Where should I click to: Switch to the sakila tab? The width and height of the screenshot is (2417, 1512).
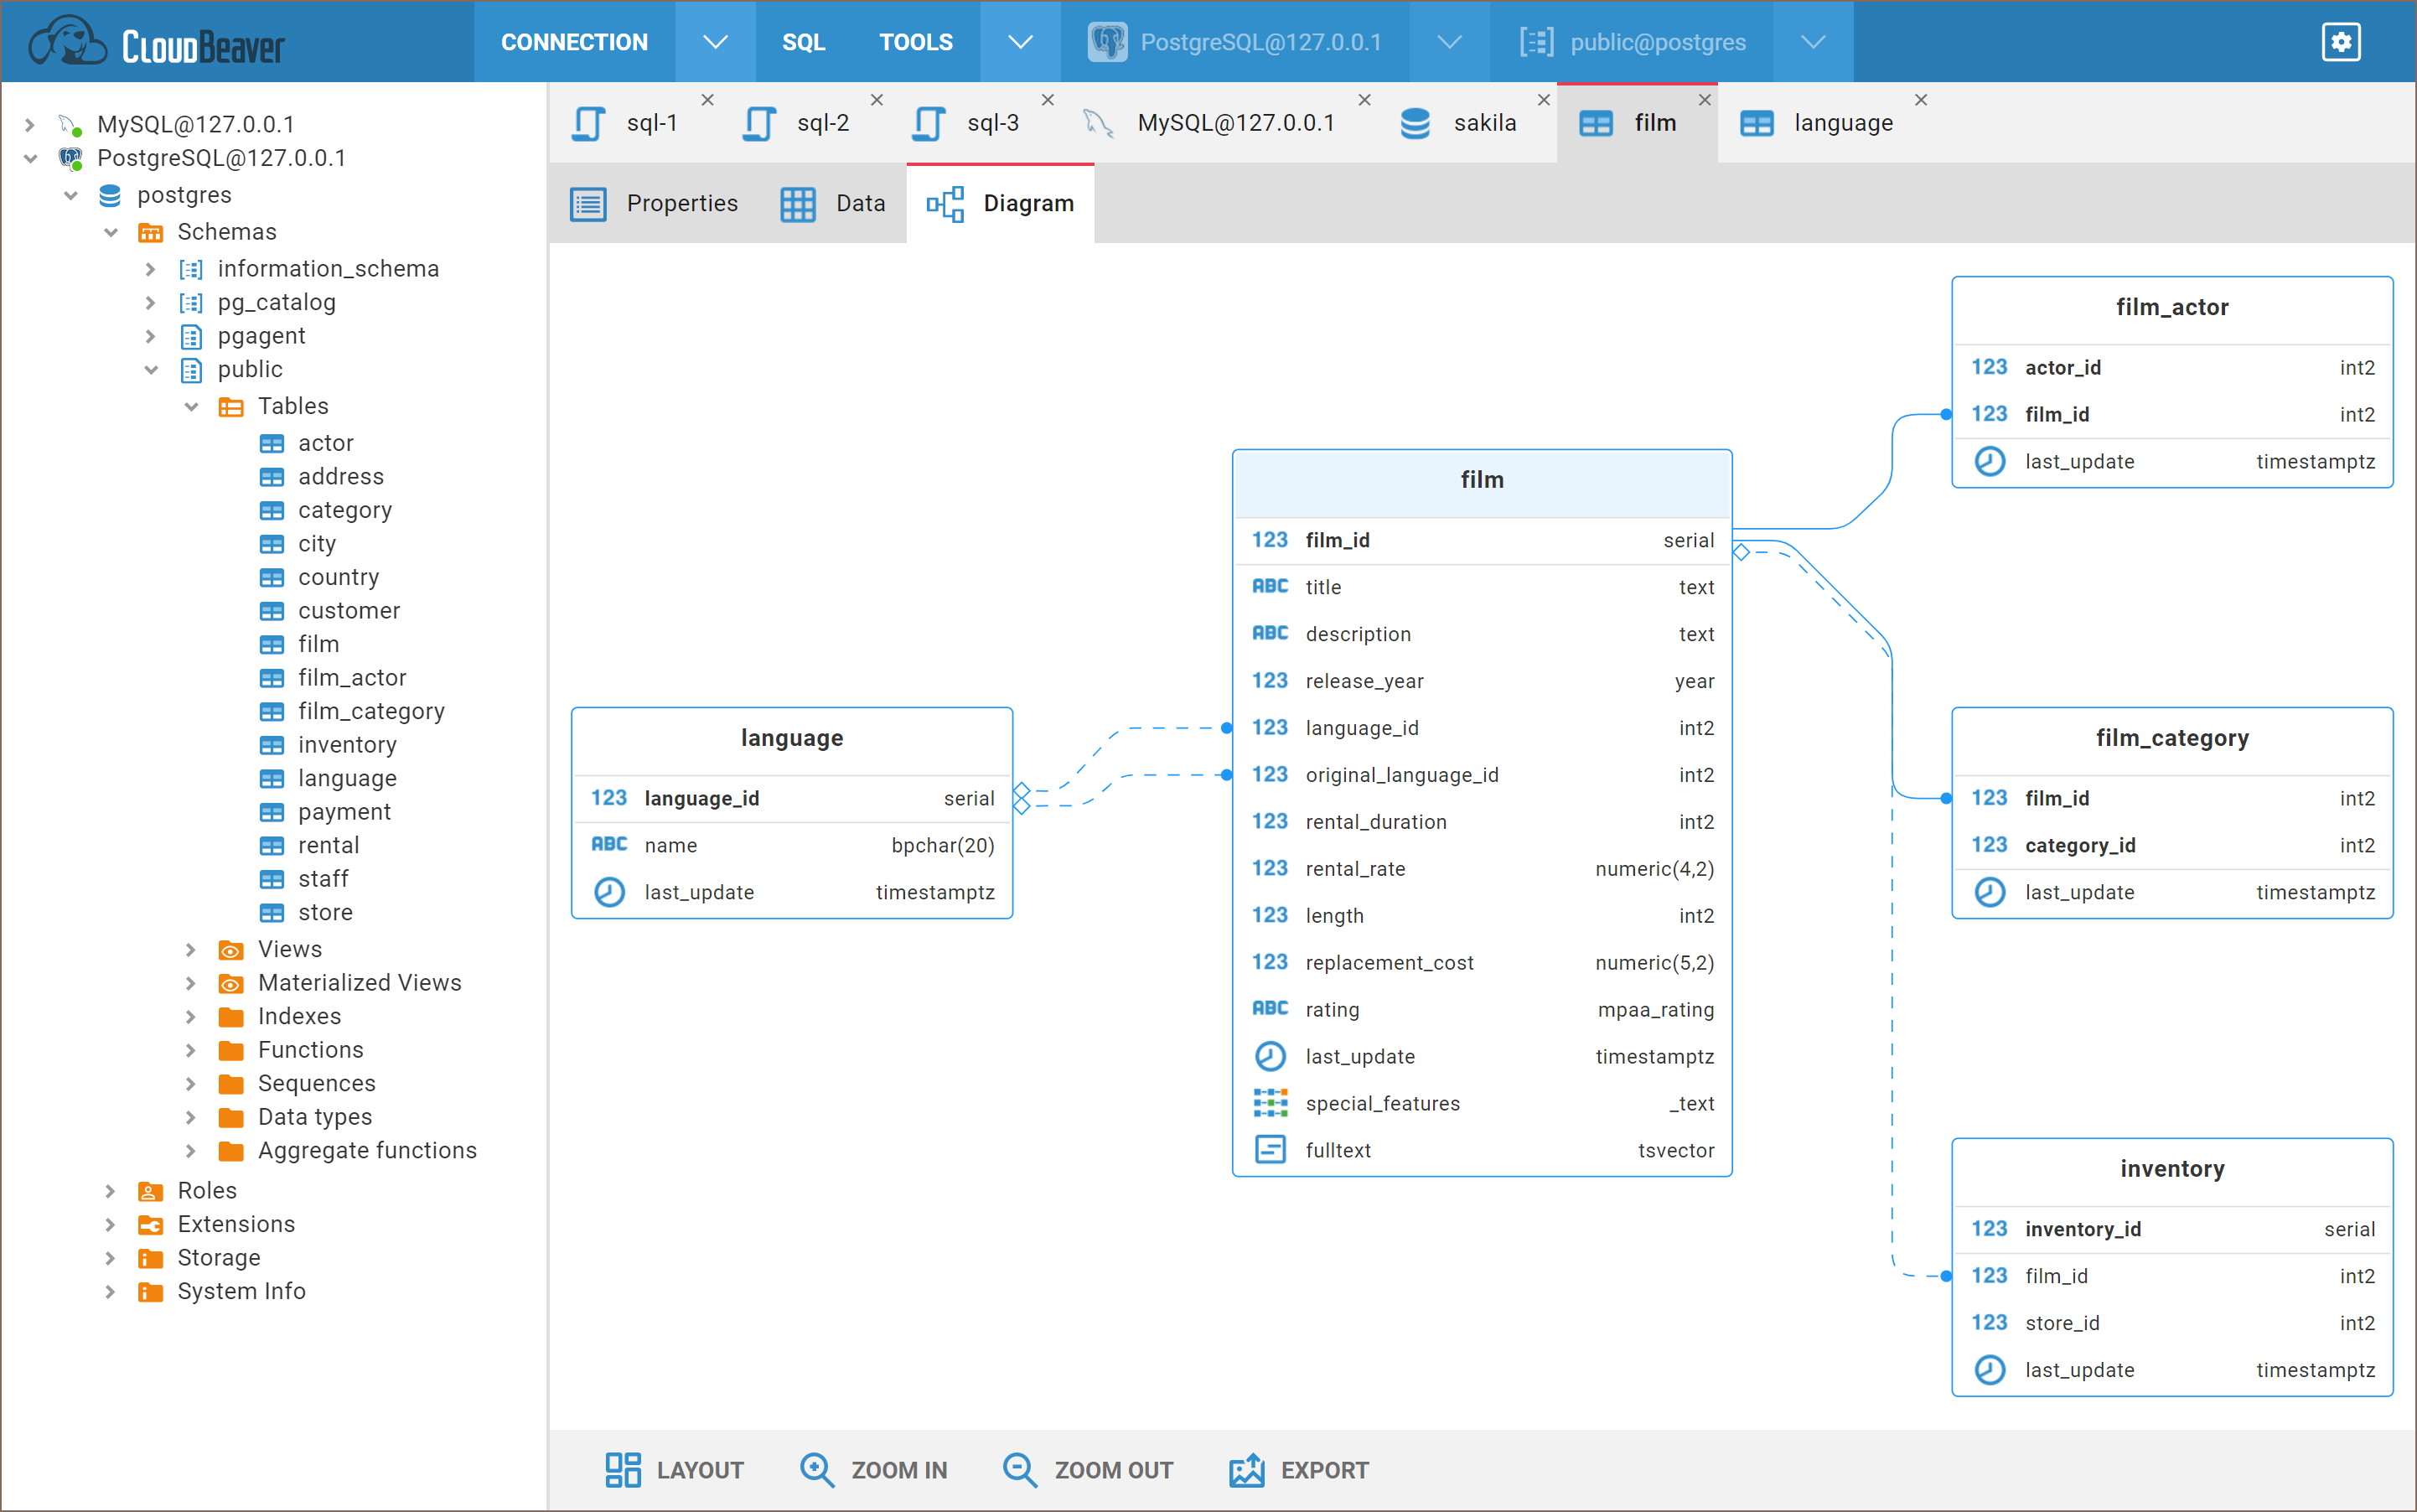pyautogui.click(x=1485, y=122)
